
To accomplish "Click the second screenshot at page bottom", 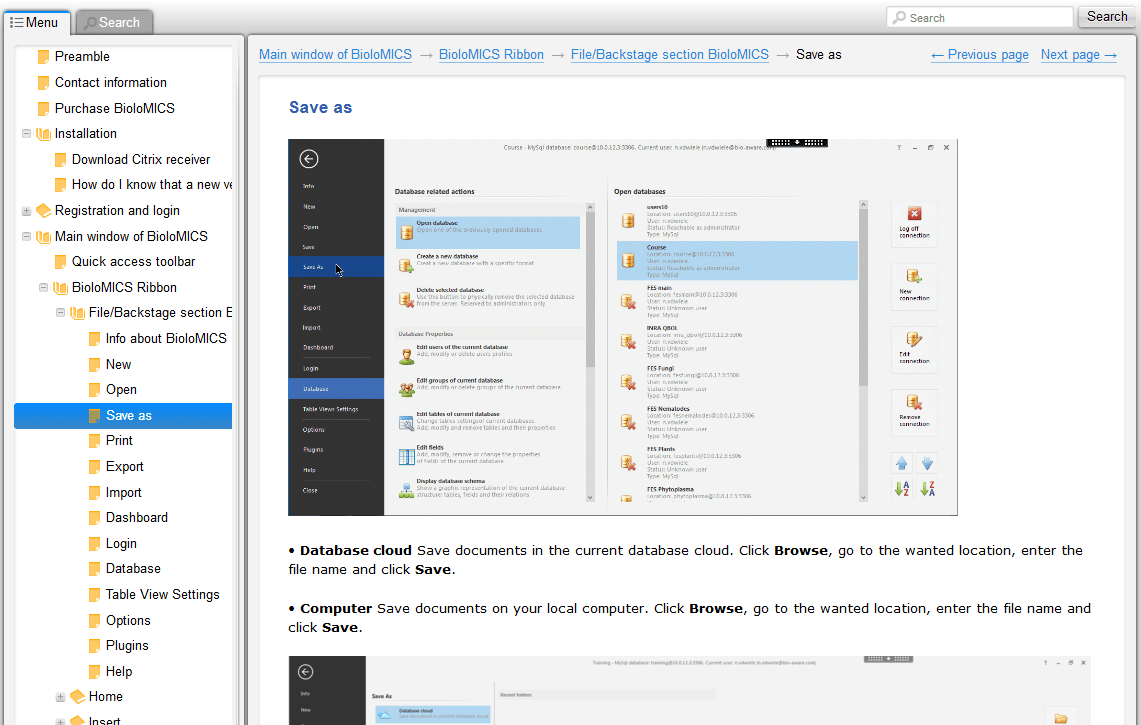I will pyautogui.click(x=689, y=690).
